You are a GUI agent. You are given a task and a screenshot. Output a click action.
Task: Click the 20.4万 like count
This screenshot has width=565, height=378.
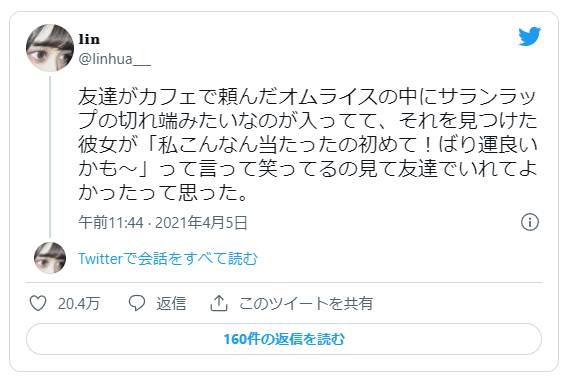(79, 303)
